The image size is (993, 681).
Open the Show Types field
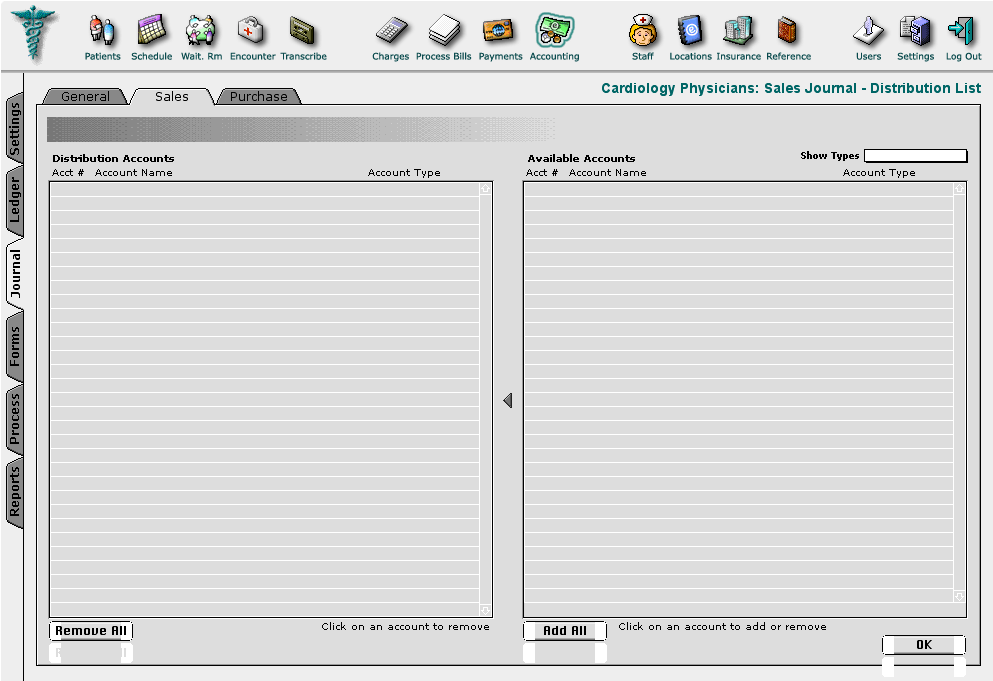(x=916, y=155)
